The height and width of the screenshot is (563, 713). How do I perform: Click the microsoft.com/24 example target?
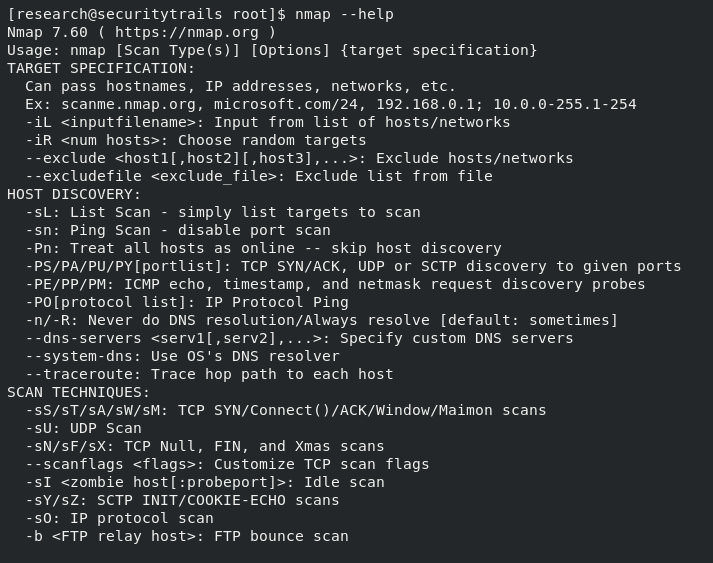[286, 104]
